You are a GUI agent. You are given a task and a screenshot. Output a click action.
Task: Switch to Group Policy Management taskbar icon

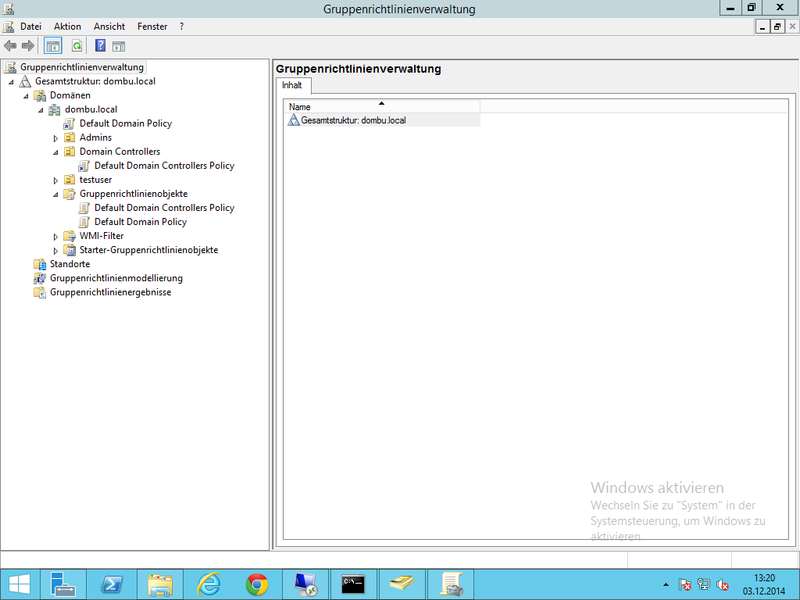click(451, 585)
